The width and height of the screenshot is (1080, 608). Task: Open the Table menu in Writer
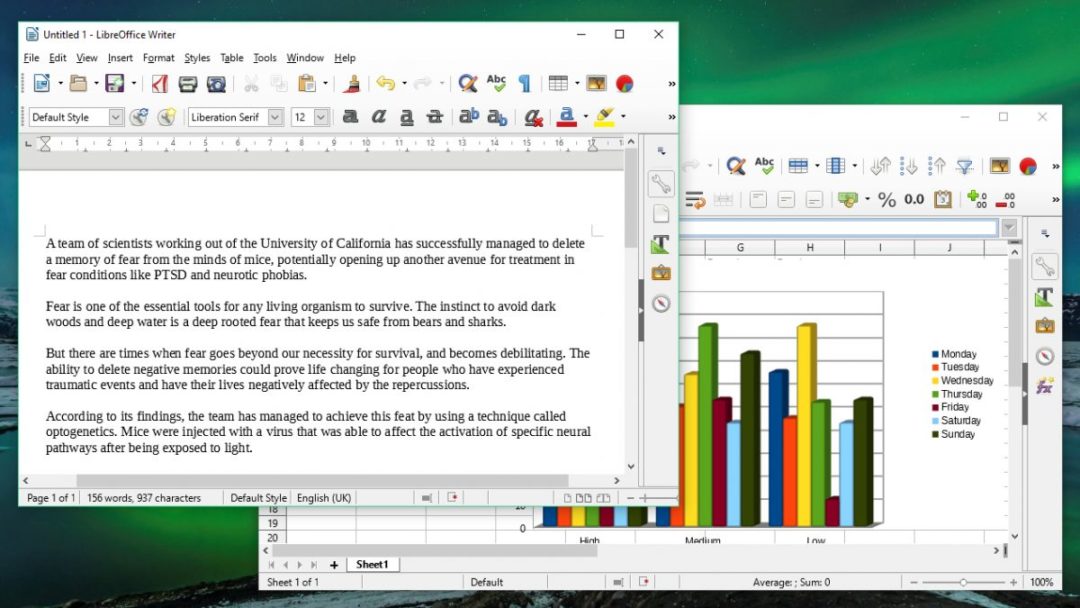pos(232,58)
